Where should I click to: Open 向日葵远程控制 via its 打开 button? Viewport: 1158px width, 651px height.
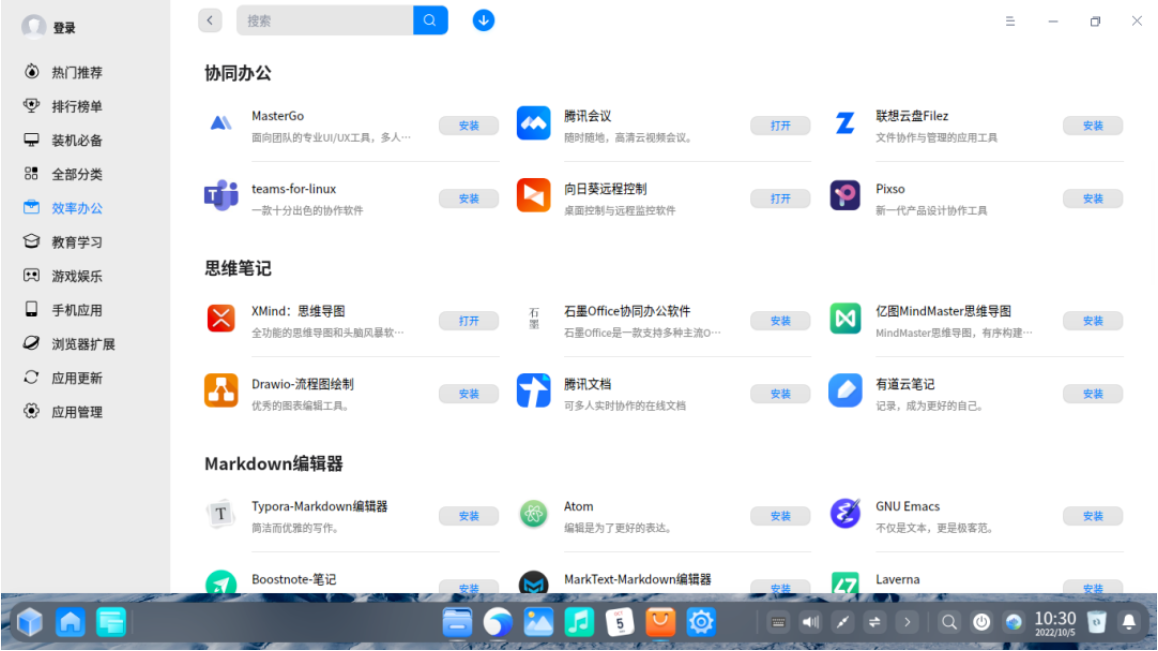pyautogui.click(x=781, y=198)
